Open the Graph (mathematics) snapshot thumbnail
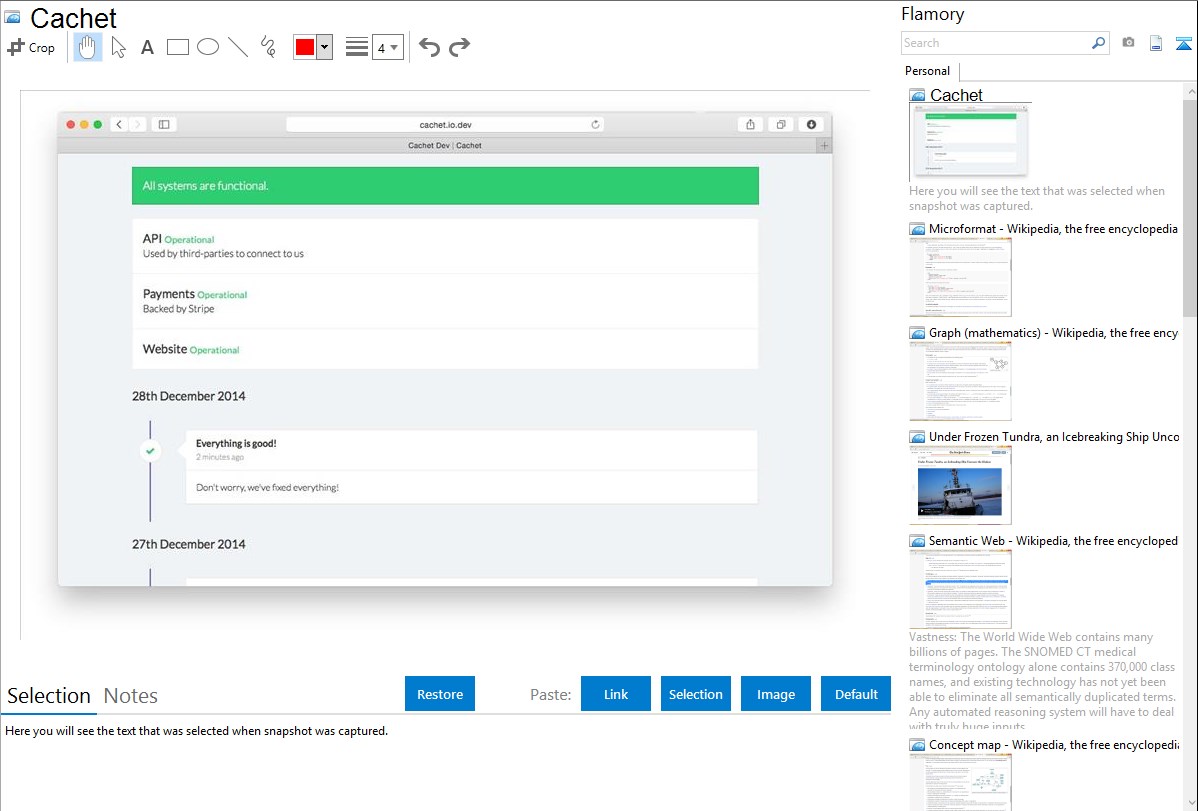The image size is (1198, 811). tap(960, 381)
